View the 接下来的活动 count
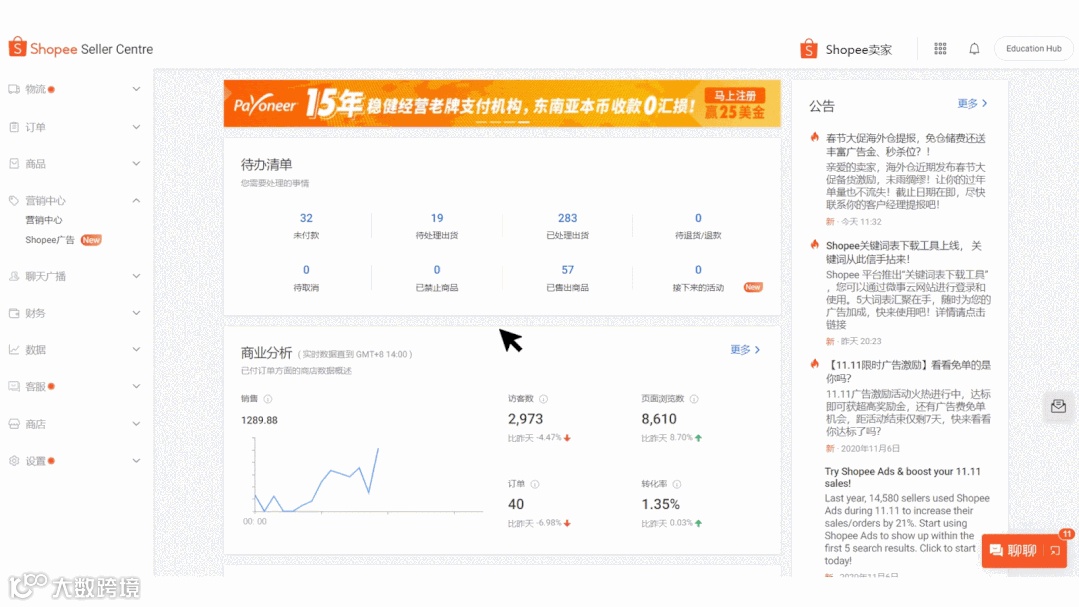The width and height of the screenshot is (1079, 607). click(698, 278)
